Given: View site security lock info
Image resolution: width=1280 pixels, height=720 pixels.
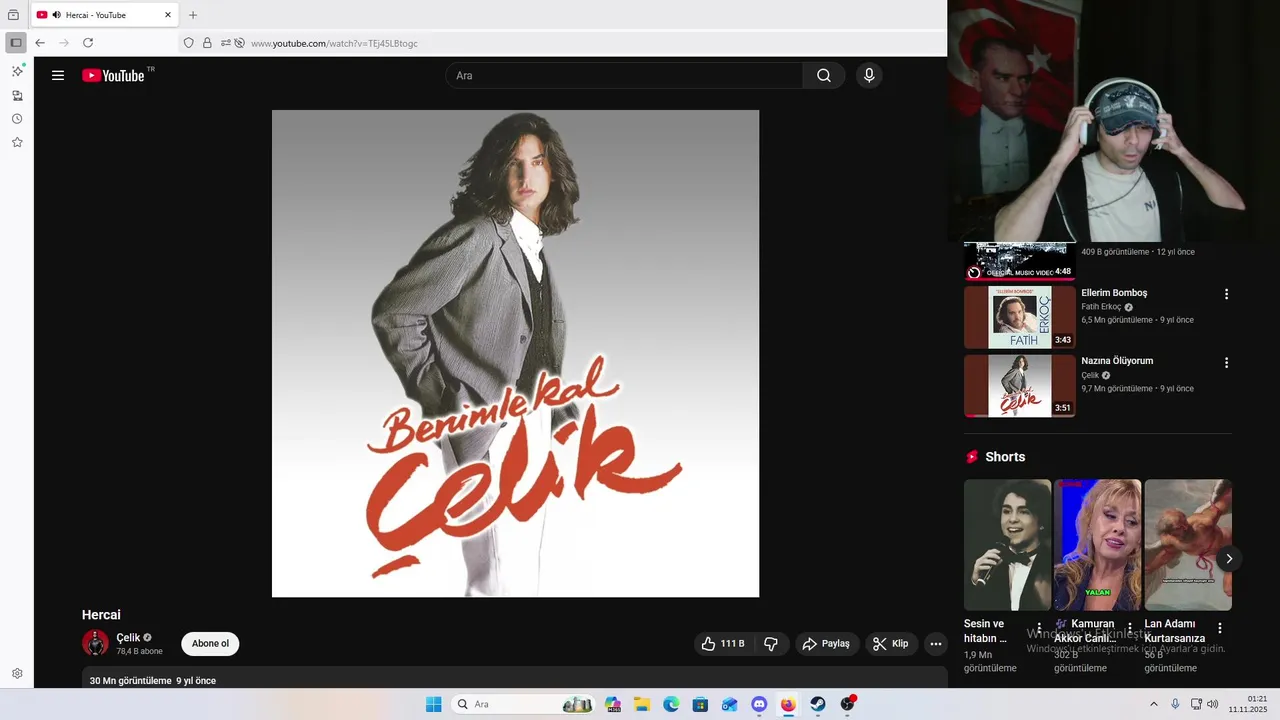Looking at the screenshot, I should 207,43.
